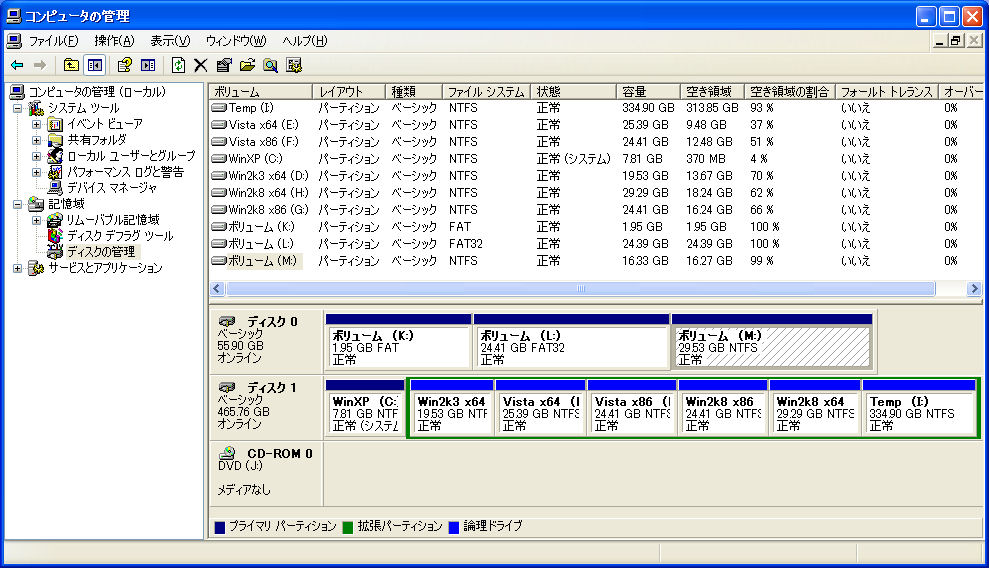Click the open folder toolbar icon
This screenshot has height=568, width=989.
[x=247, y=65]
